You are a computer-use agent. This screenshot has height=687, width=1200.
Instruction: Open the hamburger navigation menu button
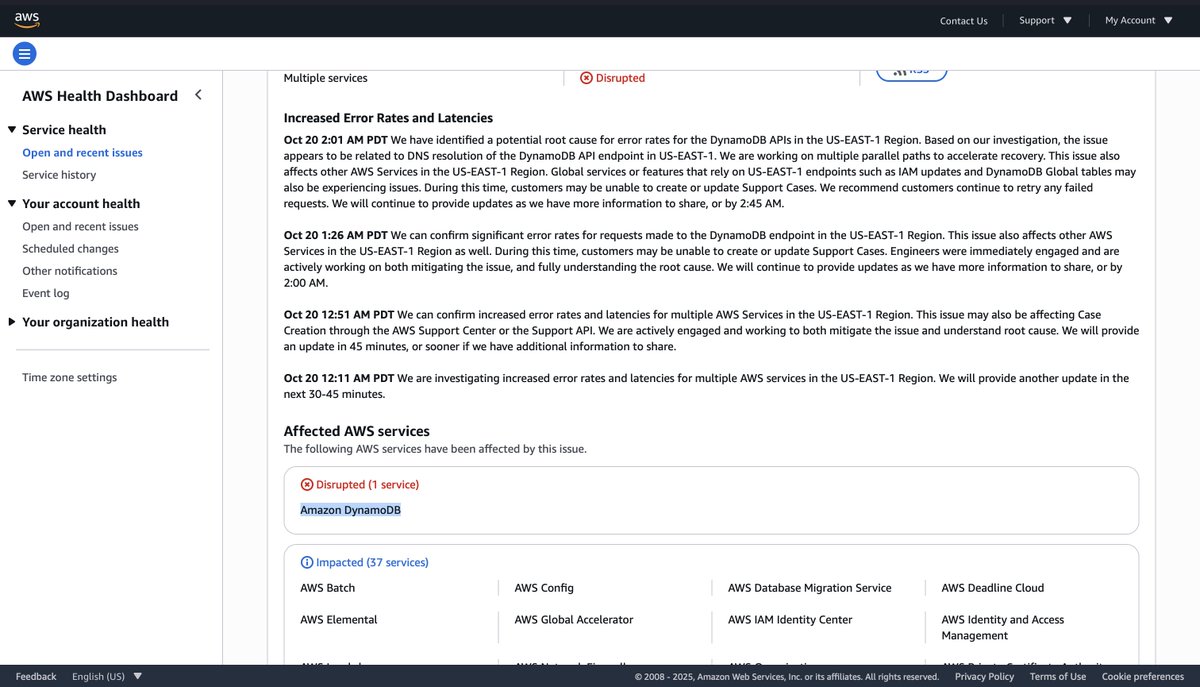tap(25, 53)
